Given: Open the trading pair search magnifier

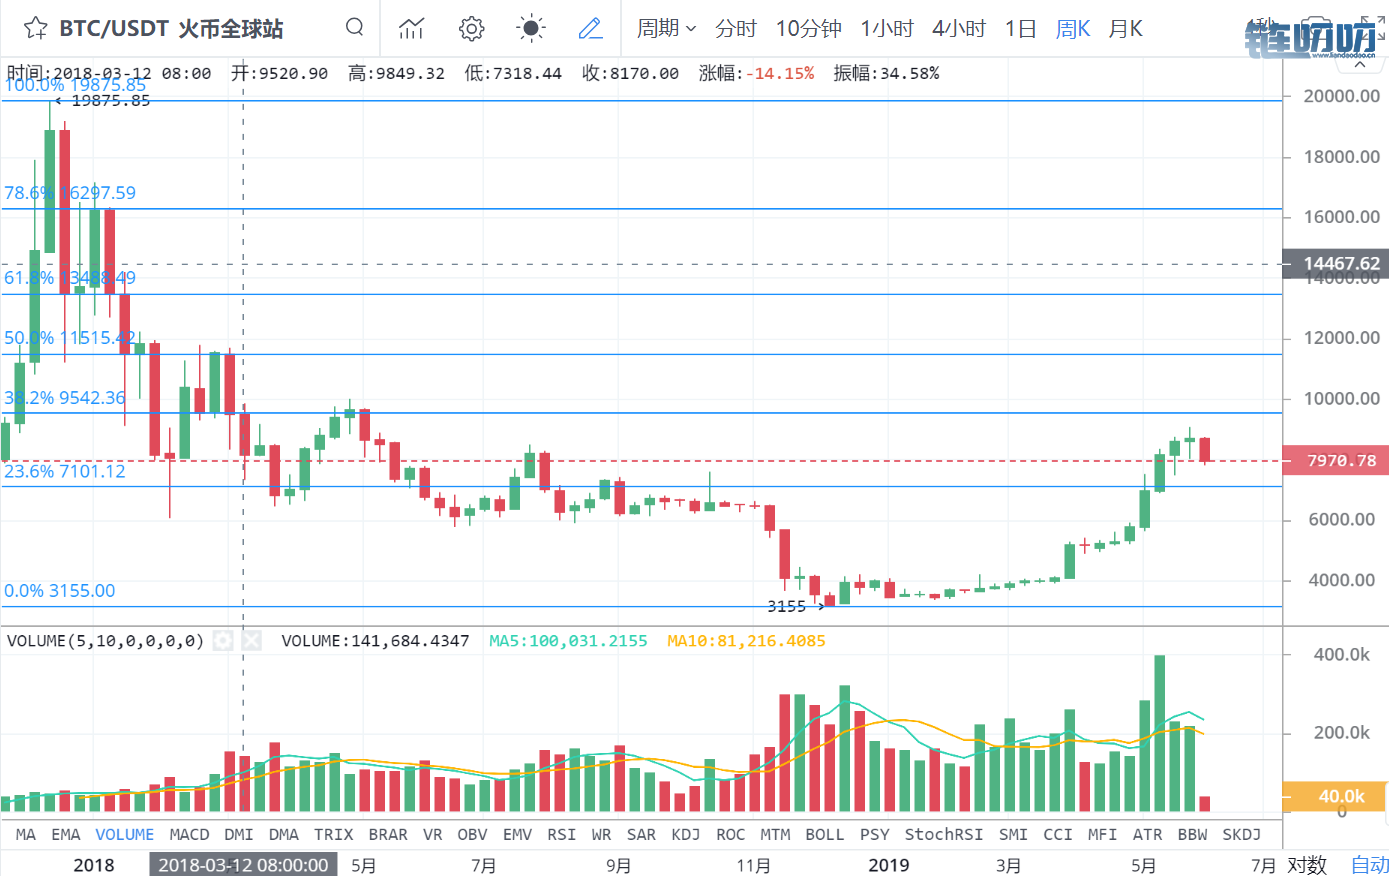Looking at the screenshot, I should [x=355, y=27].
